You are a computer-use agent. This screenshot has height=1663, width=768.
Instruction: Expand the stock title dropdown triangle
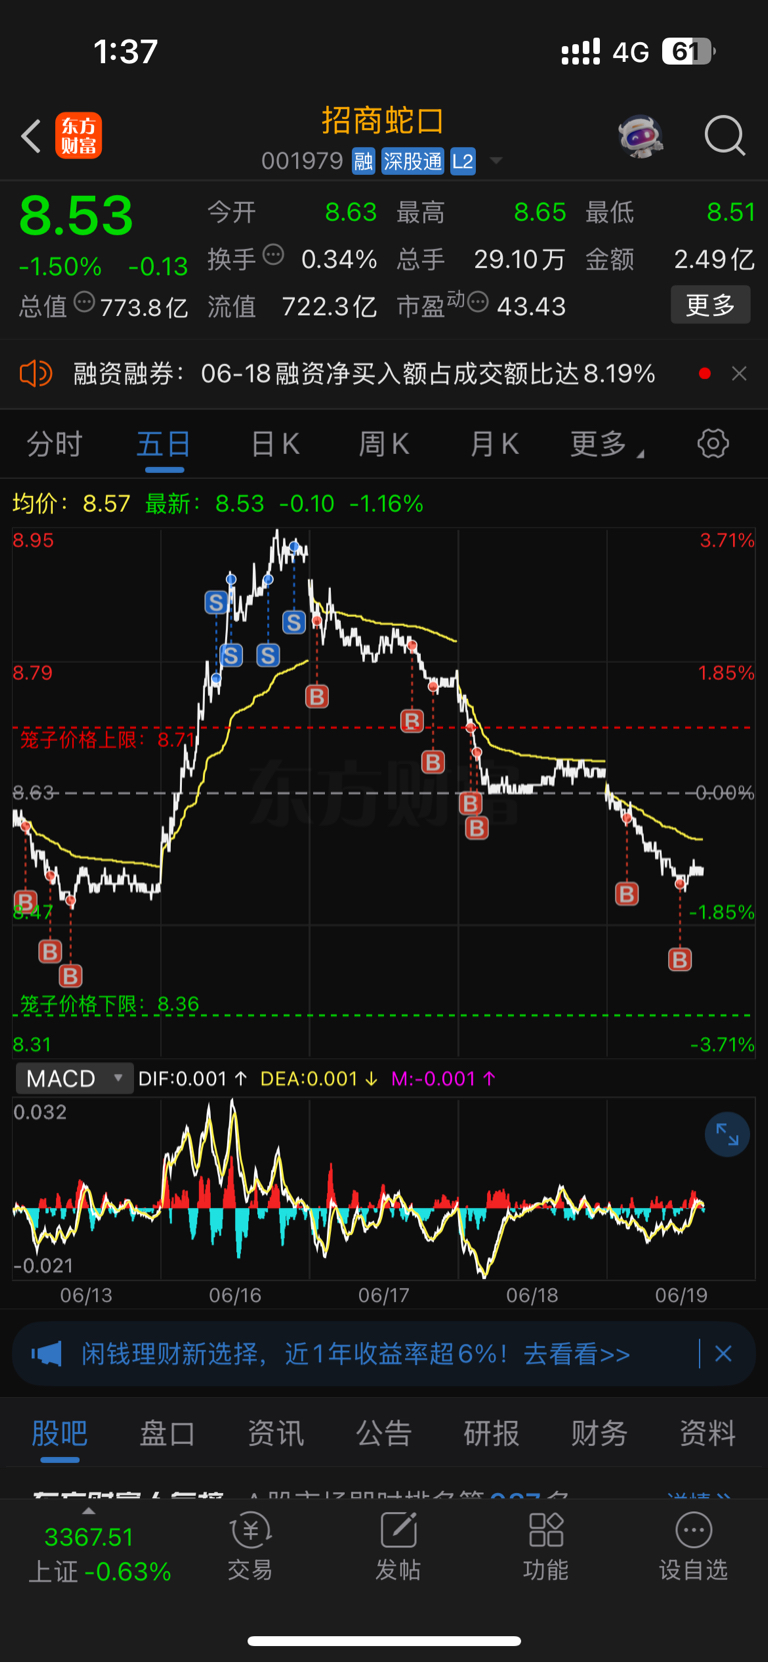pos(496,161)
